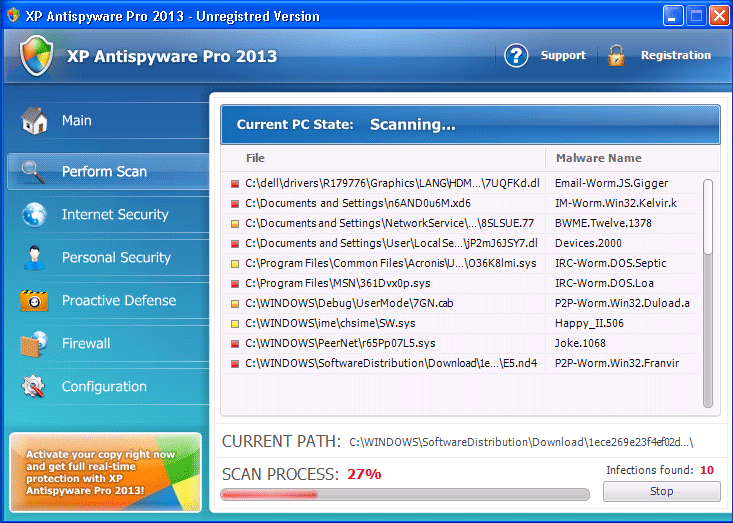This screenshot has width=733, height=523.
Task: Click the scan progress bar
Action: [x=405, y=494]
